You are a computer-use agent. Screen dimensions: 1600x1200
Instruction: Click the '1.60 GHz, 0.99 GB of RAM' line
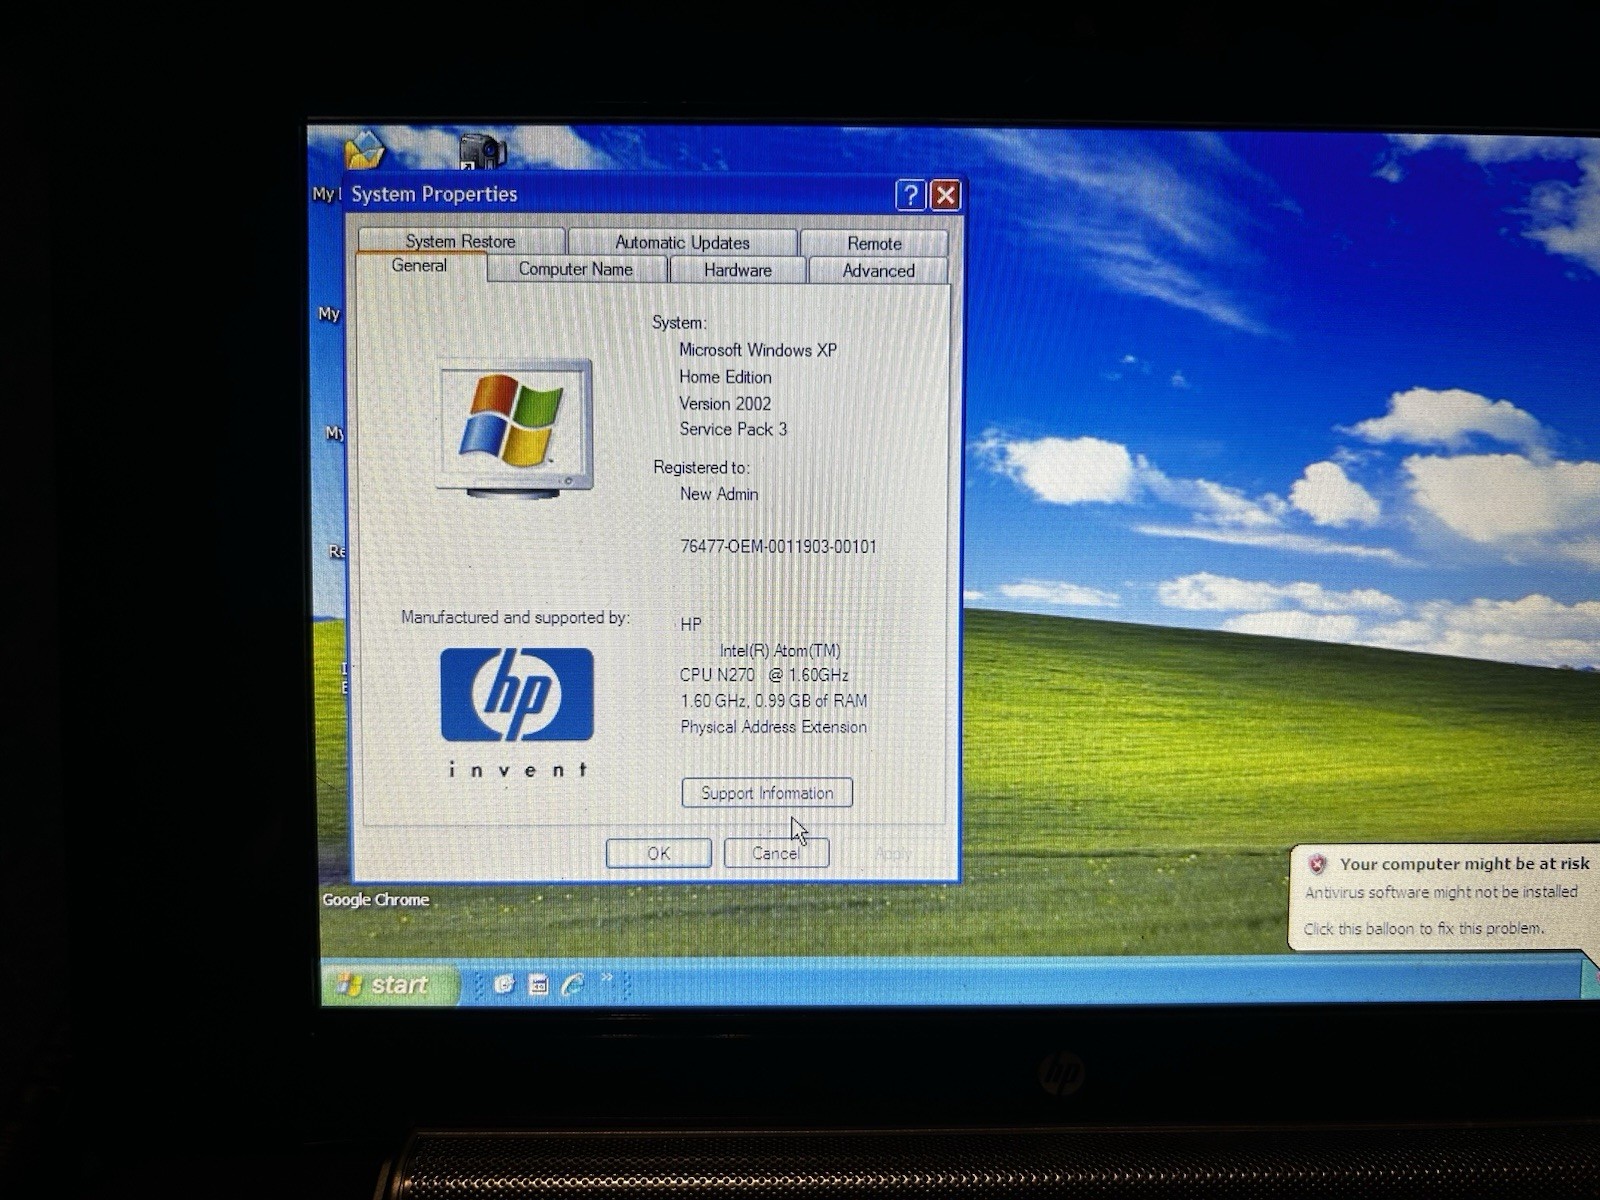pyautogui.click(x=774, y=701)
